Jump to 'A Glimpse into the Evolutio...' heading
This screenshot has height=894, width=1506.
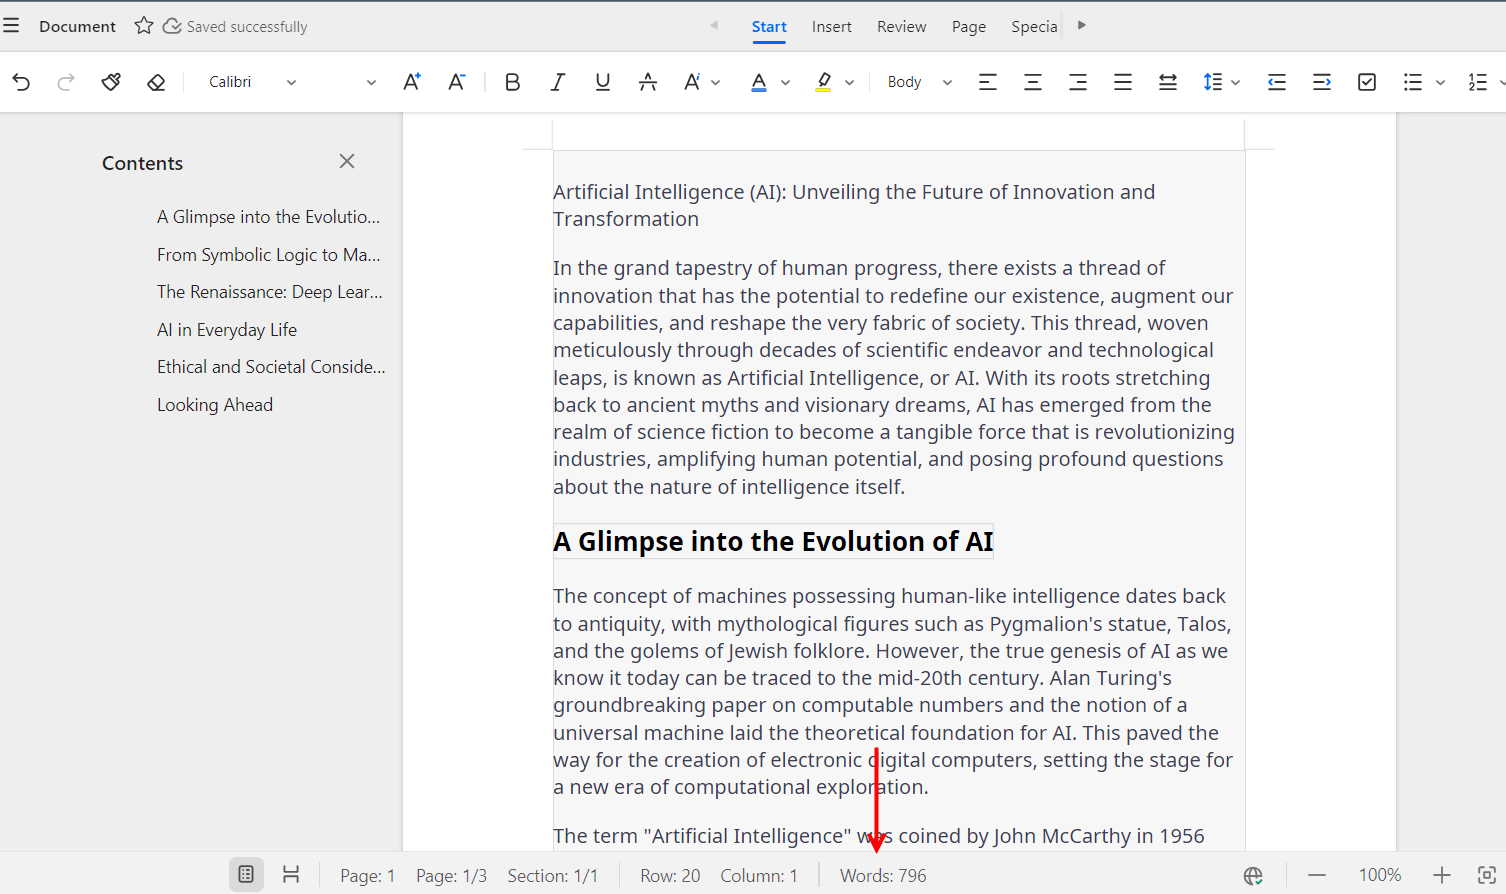click(x=269, y=217)
